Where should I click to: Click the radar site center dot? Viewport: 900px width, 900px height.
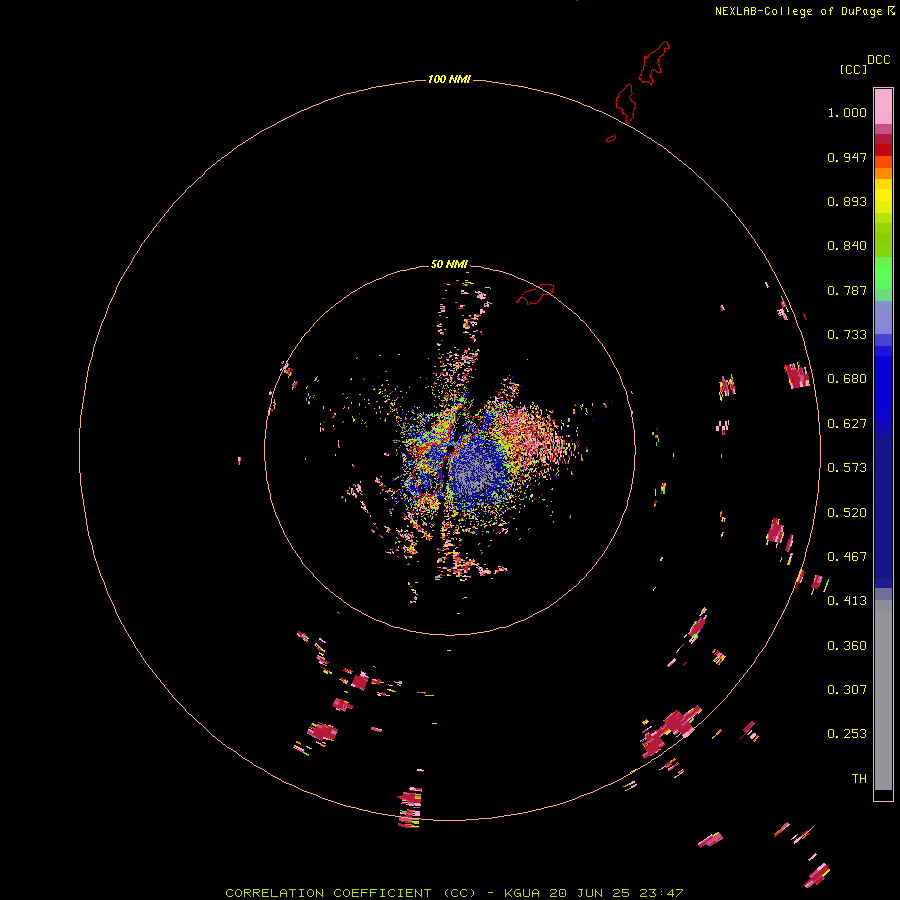tap(451, 448)
